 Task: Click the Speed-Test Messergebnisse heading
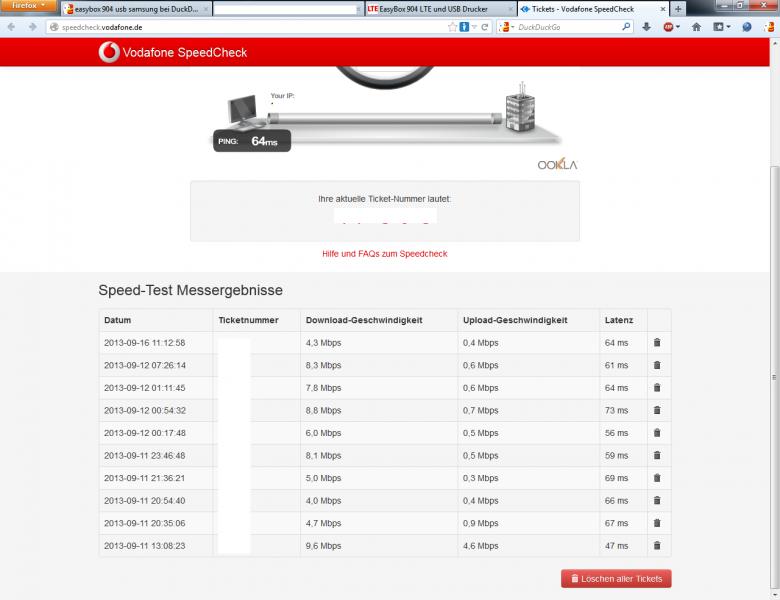(191, 290)
